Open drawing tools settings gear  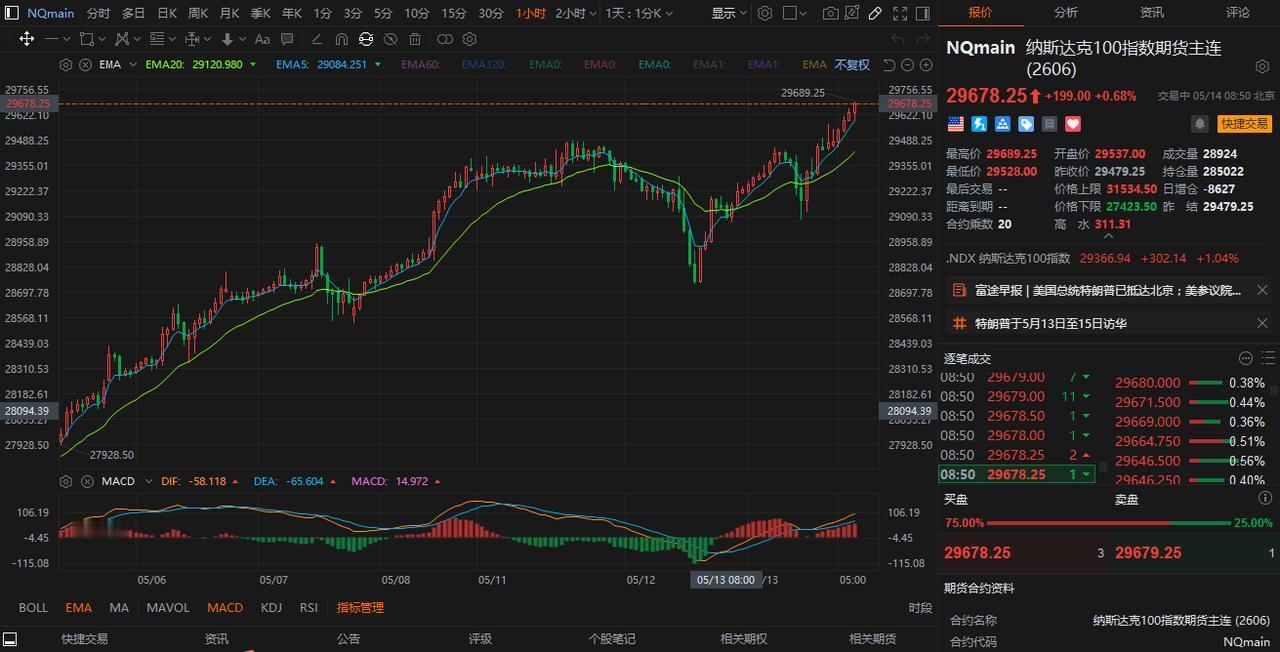[x=469, y=39]
